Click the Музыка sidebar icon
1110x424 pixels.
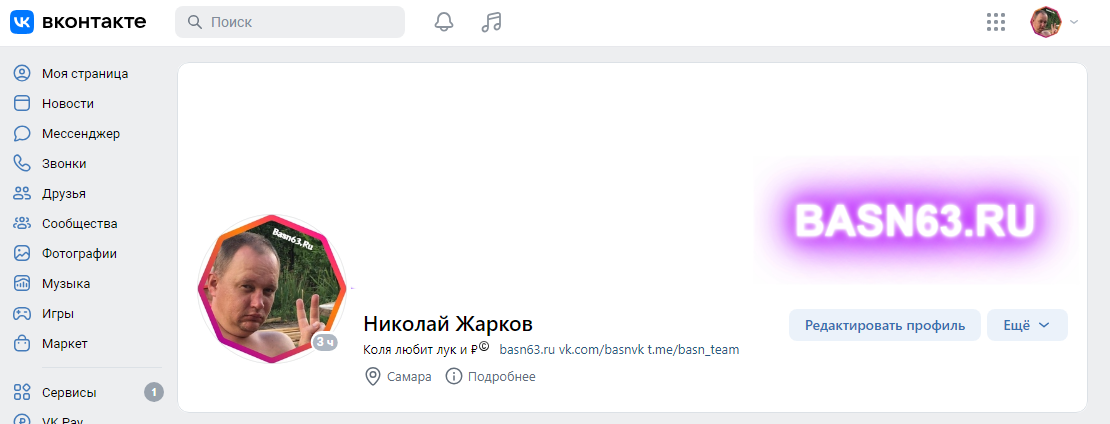coord(23,283)
